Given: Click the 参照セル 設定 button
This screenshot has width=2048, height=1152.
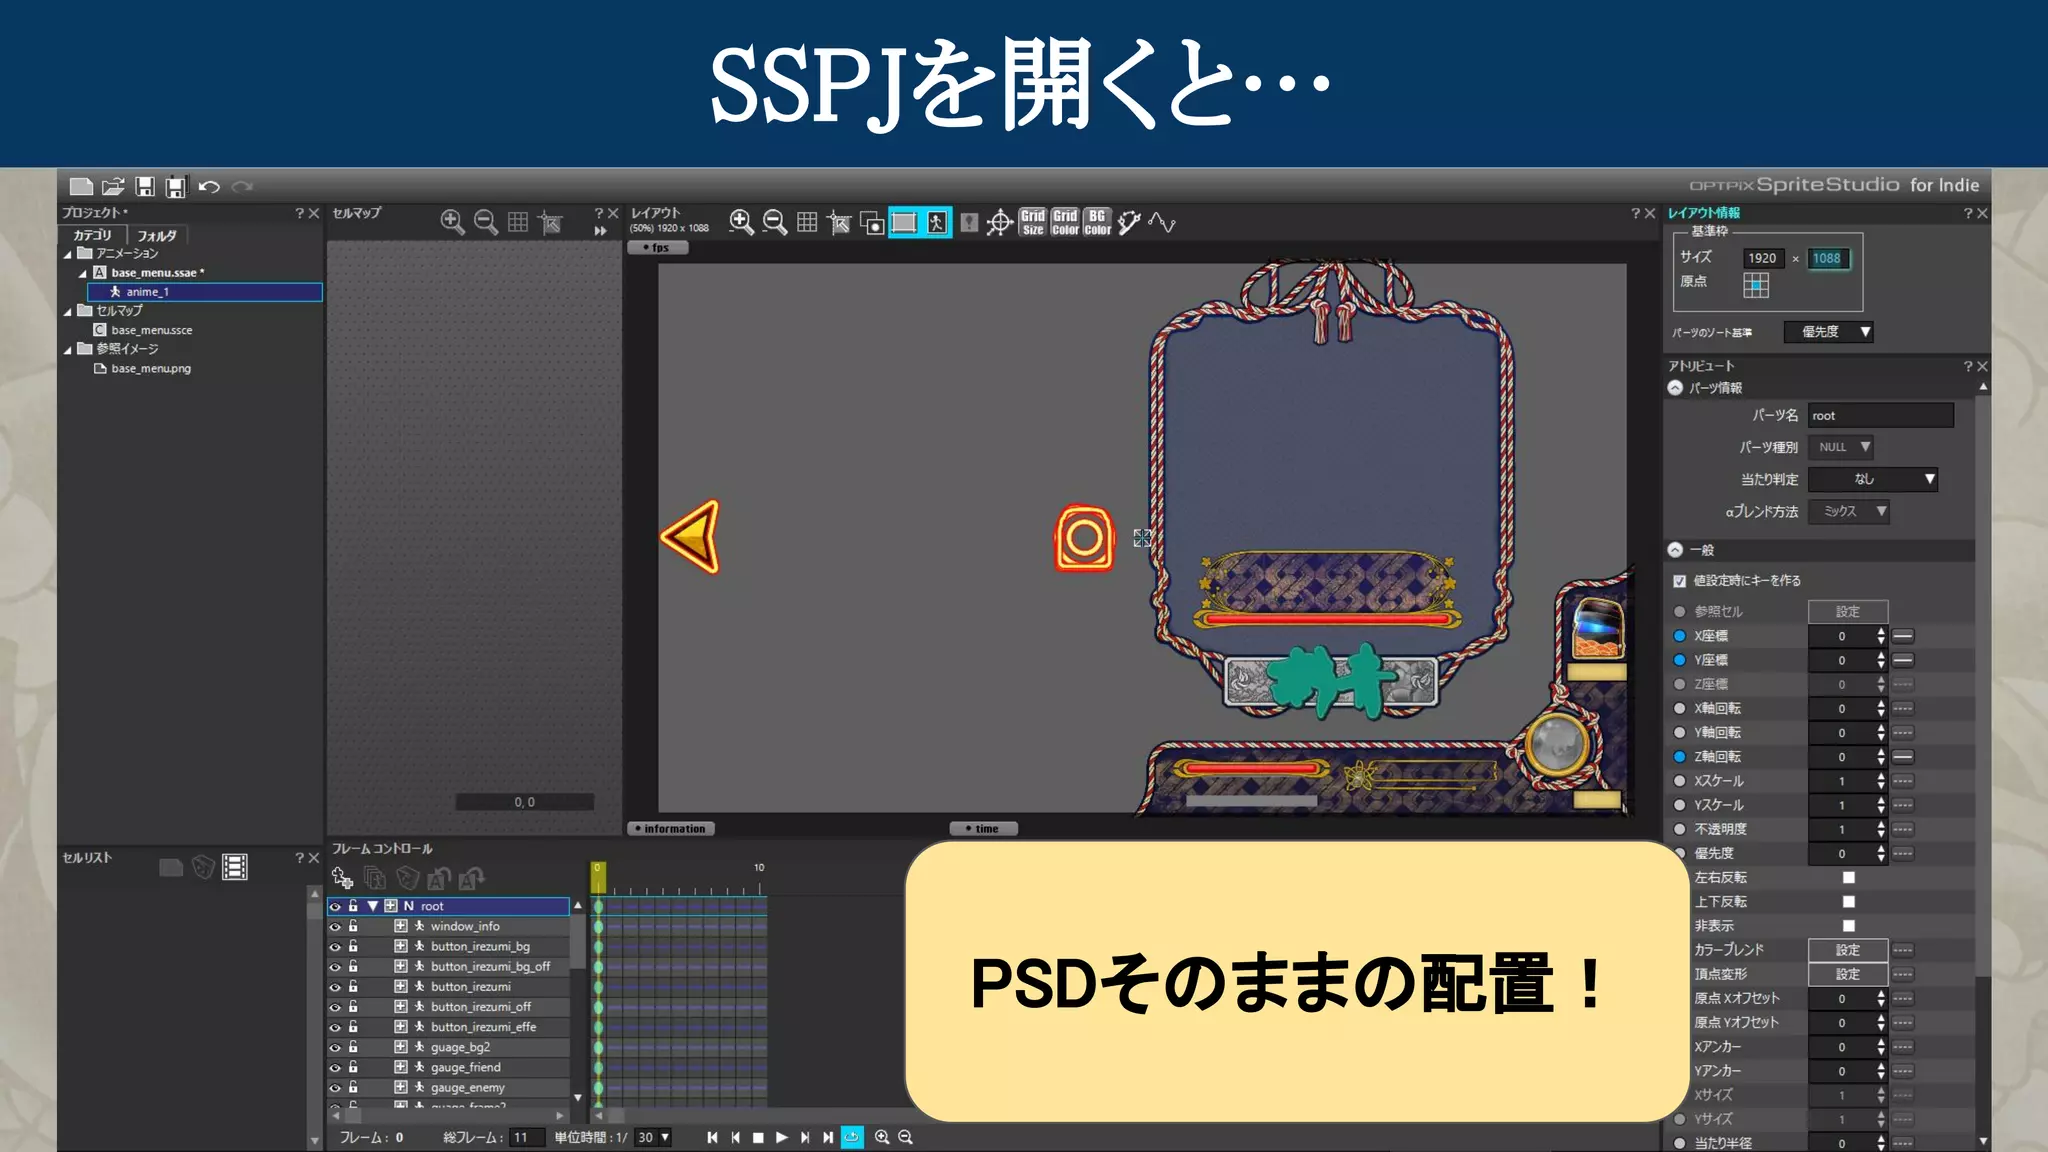Looking at the screenshot, I should pos(1848,612).
